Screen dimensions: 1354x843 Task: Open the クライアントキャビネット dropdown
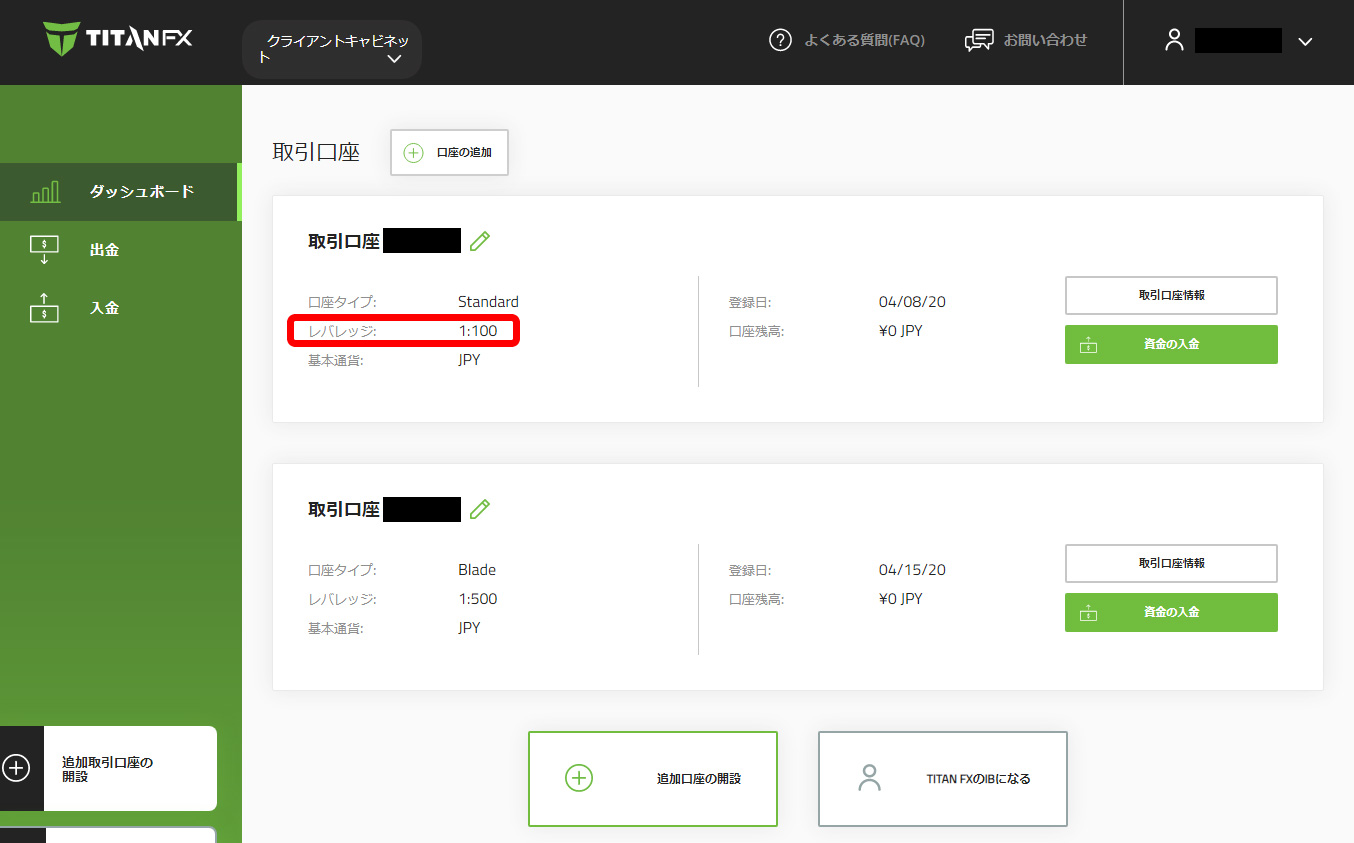tap(332, 49)
